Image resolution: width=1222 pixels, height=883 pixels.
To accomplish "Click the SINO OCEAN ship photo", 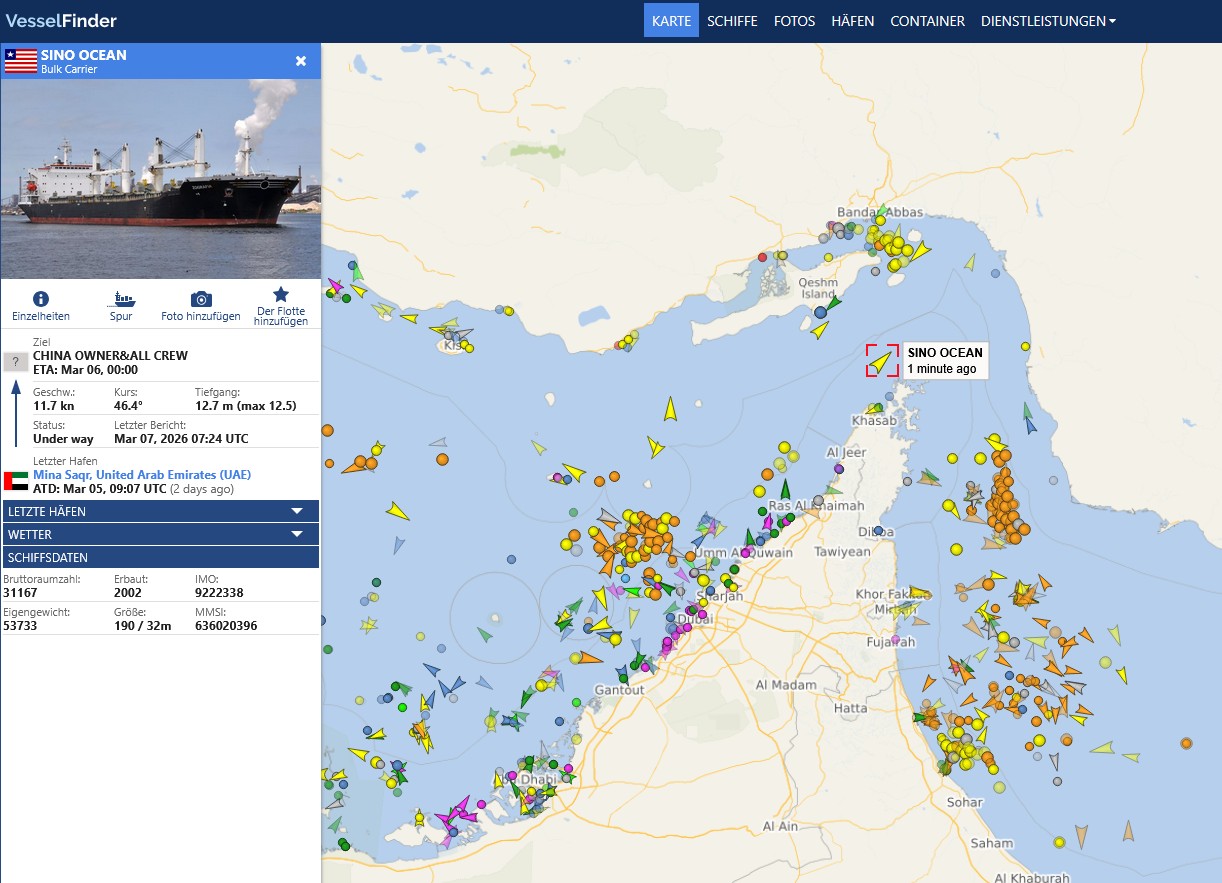I will tap(160, 178).
